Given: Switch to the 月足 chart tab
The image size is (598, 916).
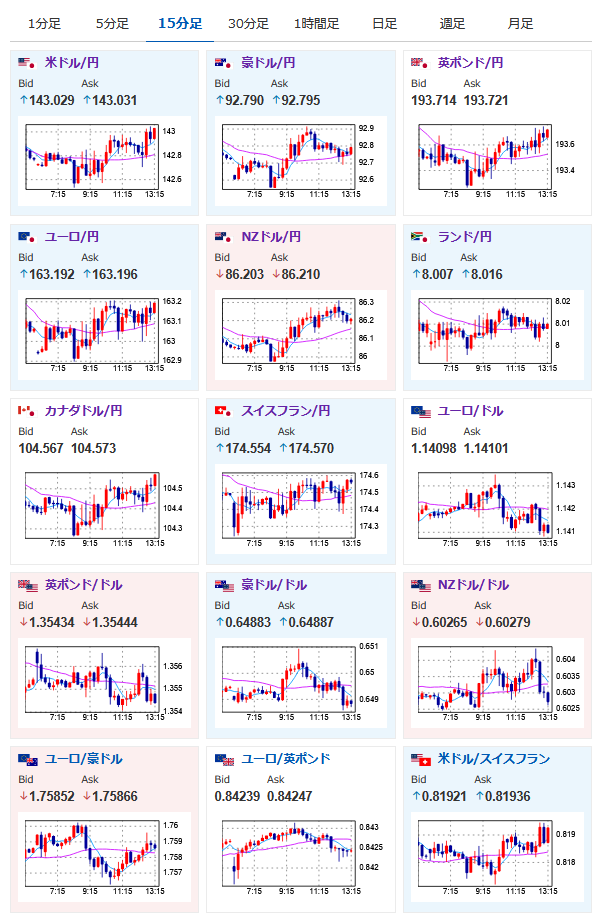Looking at the screenshot, I should click(520, 24).
